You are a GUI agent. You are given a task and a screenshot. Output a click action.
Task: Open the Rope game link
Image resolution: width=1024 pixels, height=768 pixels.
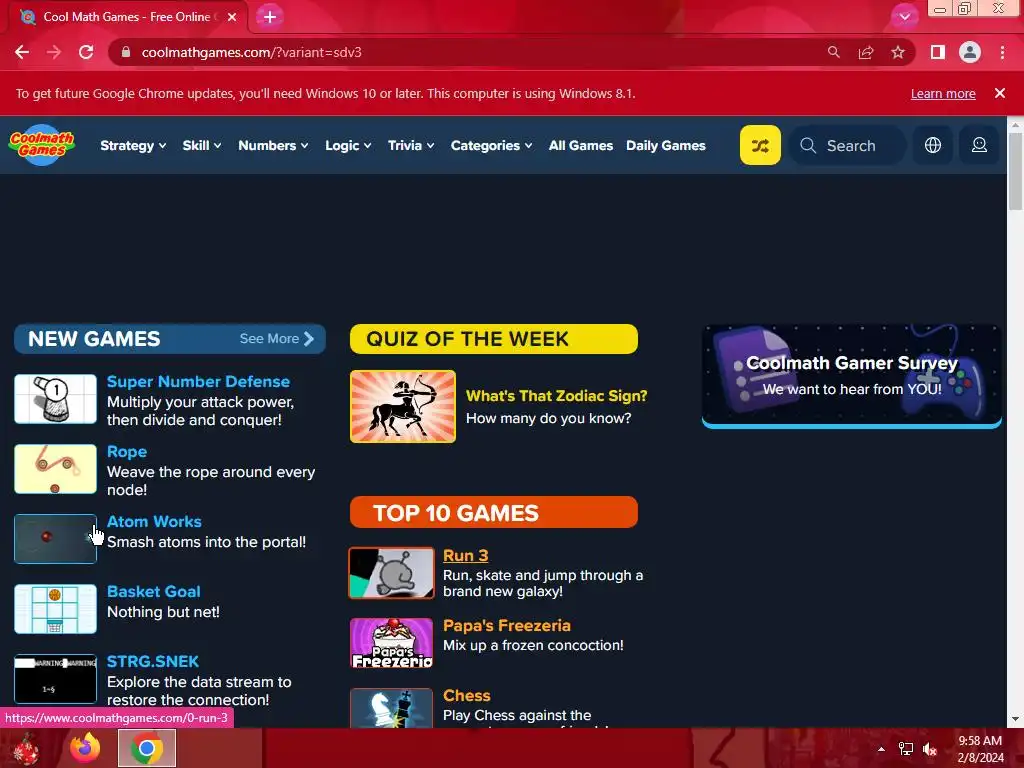pyautogui.click(x=127, y=451)
